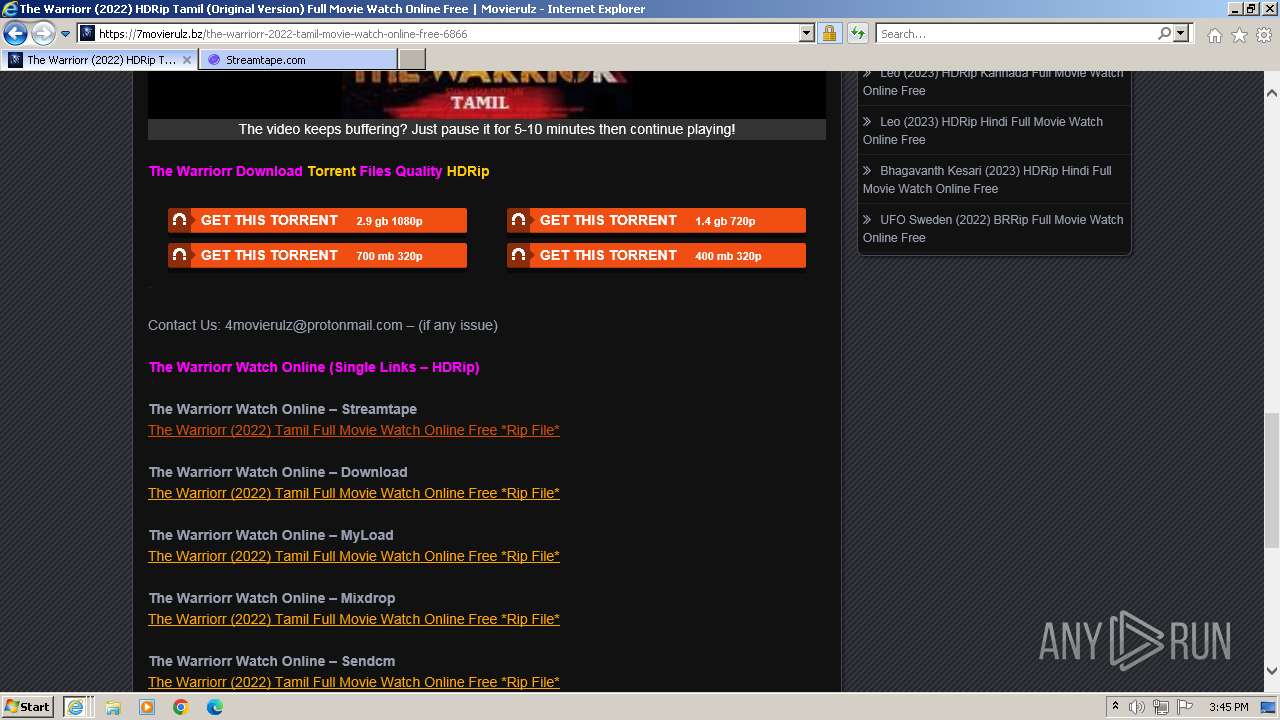Click the 3:45 PM taskbar clock
1280x720 pixels.
pyautogui.click(x=1228, y=707)
